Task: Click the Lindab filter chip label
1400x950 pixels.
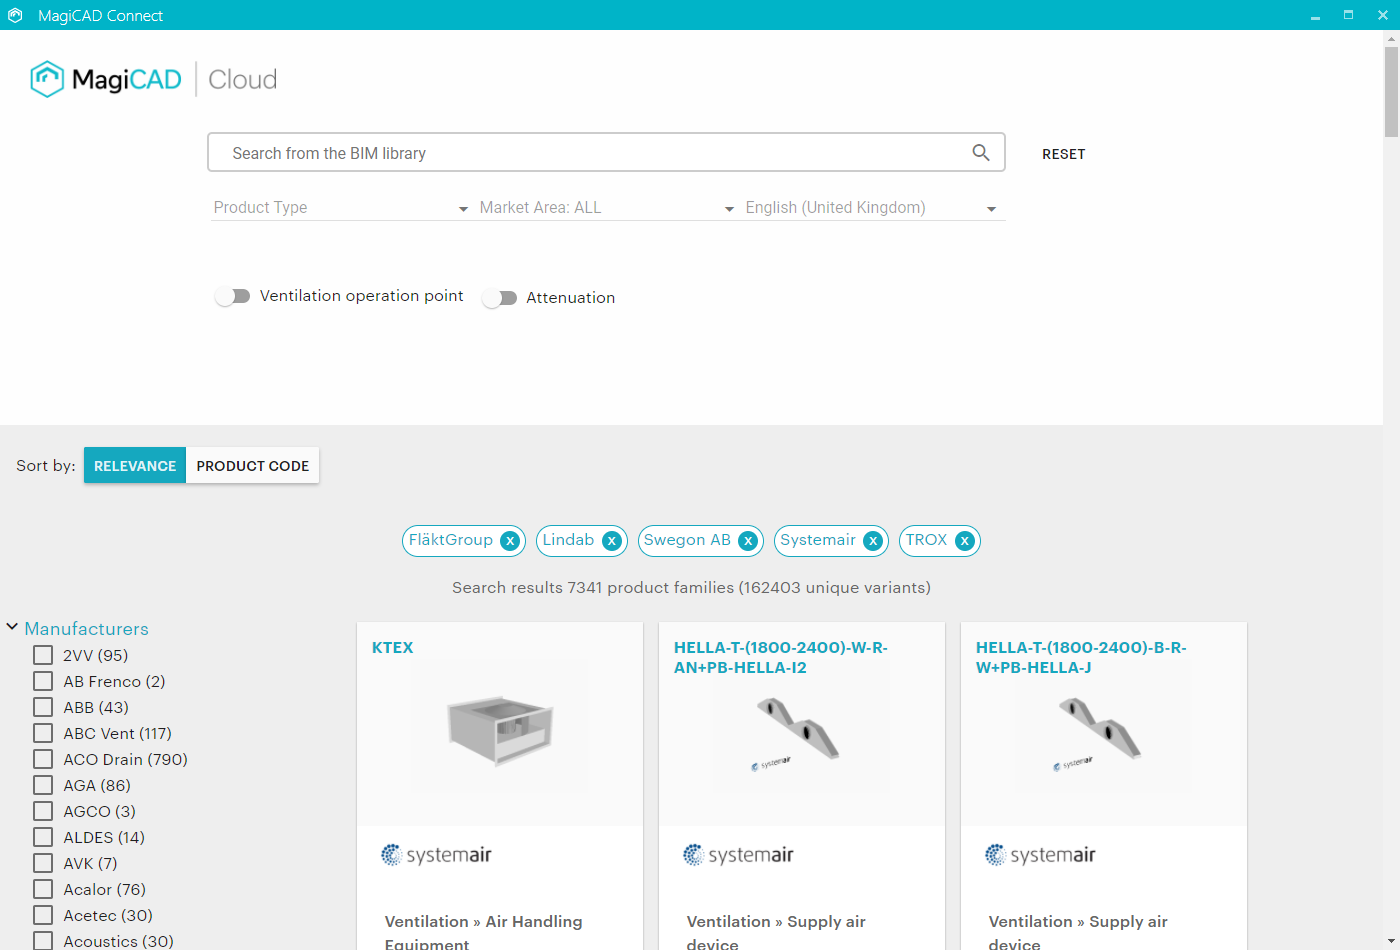Action: click(568, 540)
